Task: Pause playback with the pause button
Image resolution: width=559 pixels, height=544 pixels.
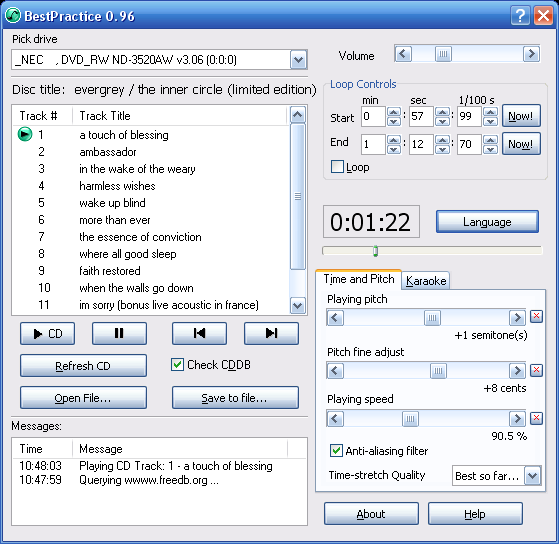Action: (119, 333)
